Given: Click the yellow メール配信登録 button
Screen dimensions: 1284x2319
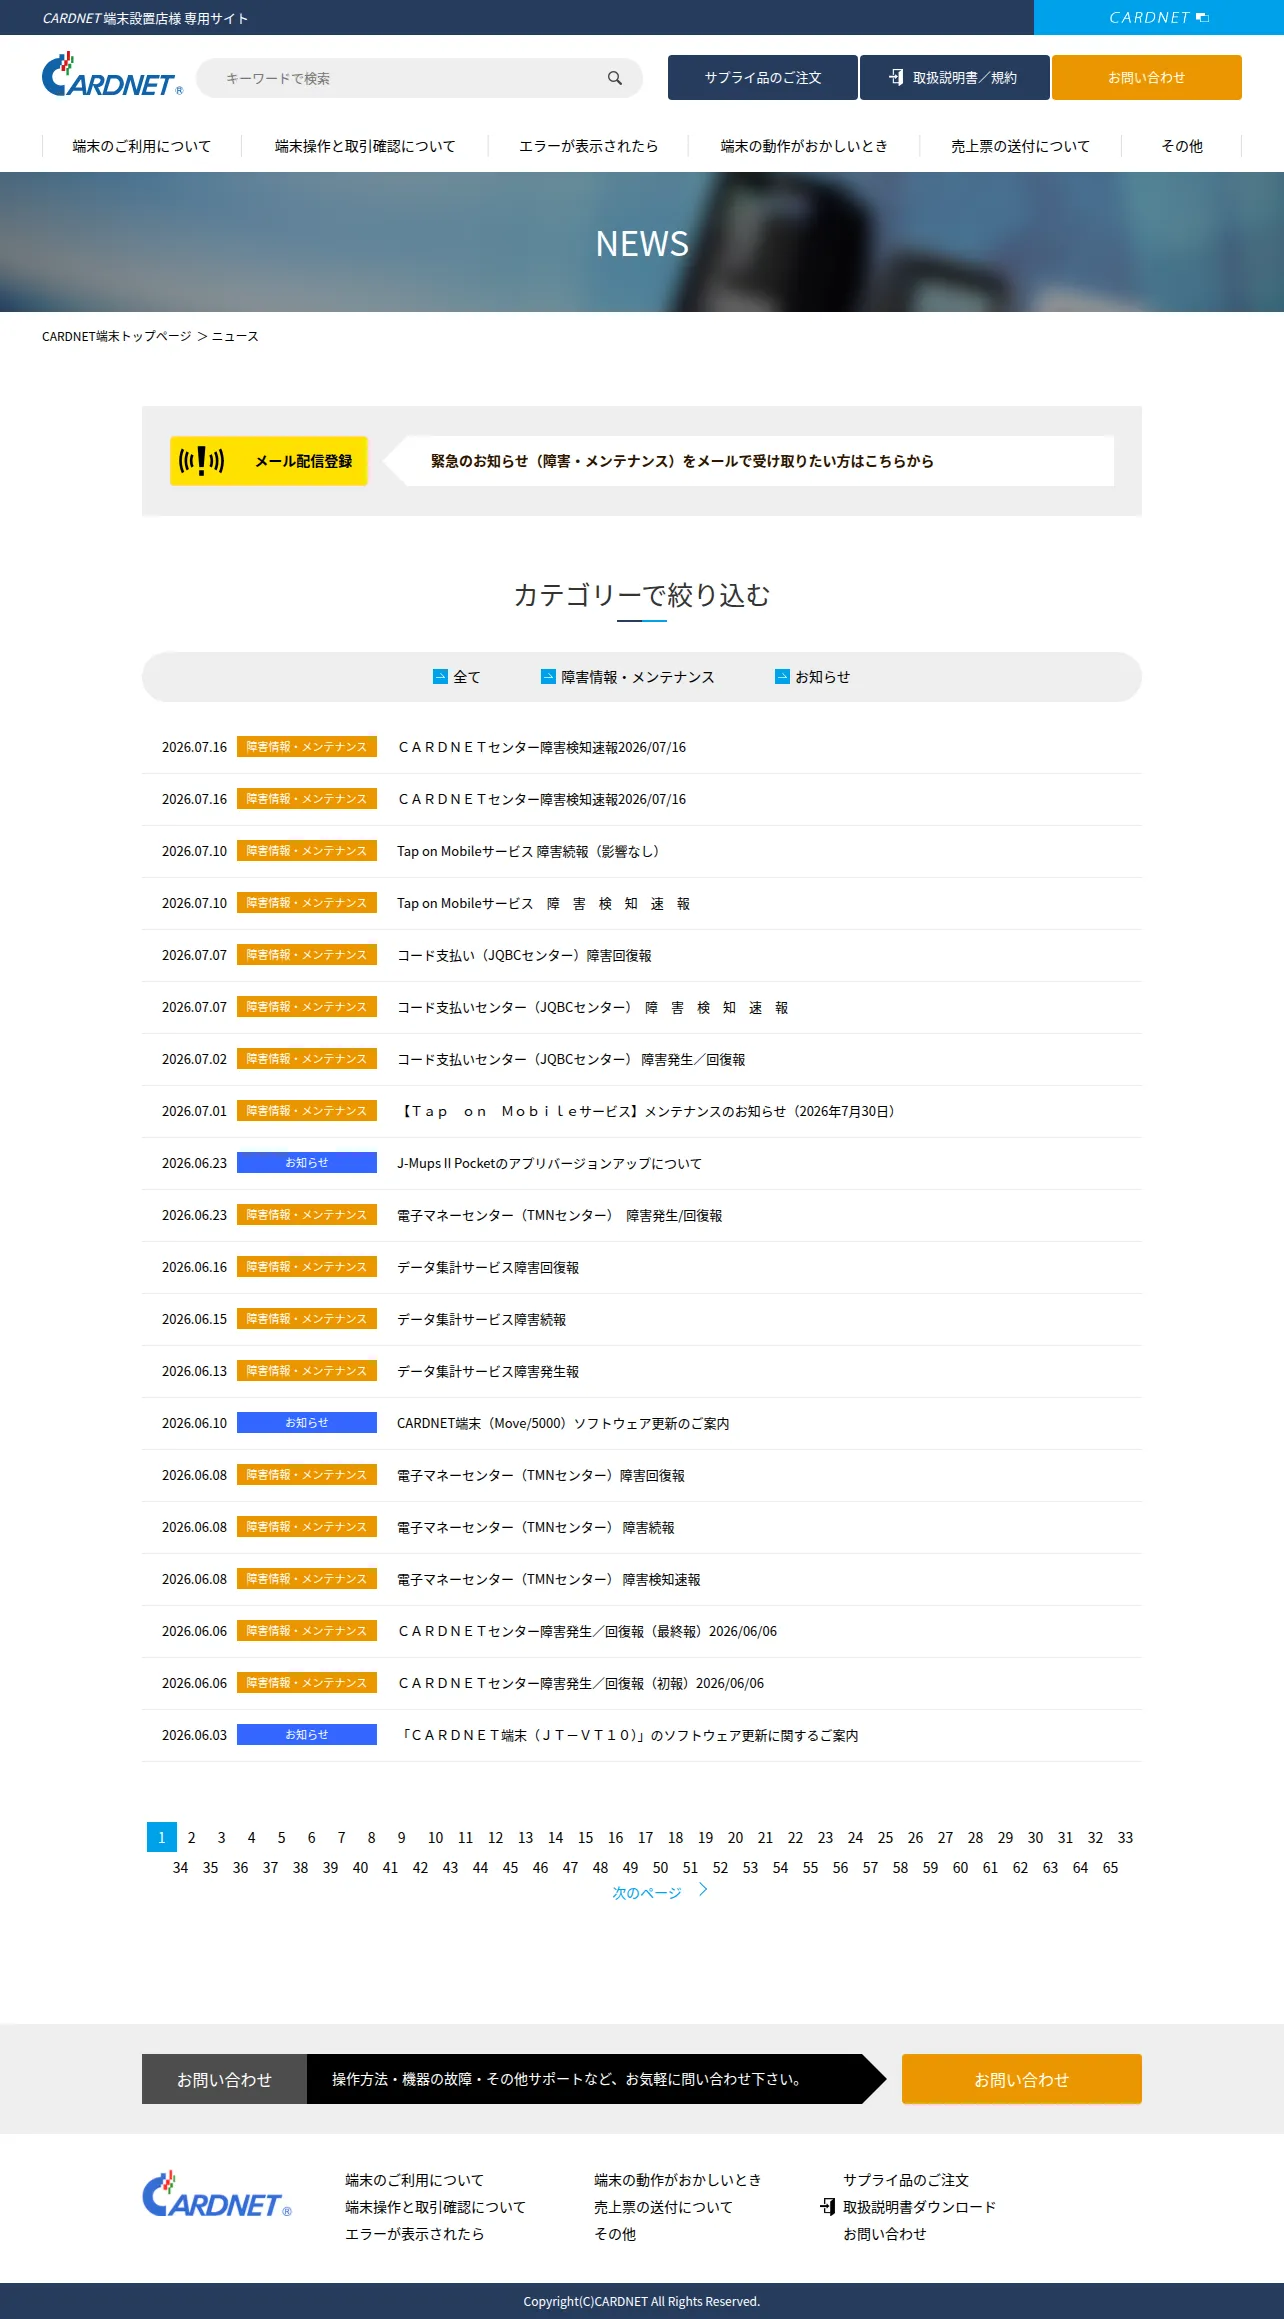Looking at the screenshot, I should click(x=269, y=461).
